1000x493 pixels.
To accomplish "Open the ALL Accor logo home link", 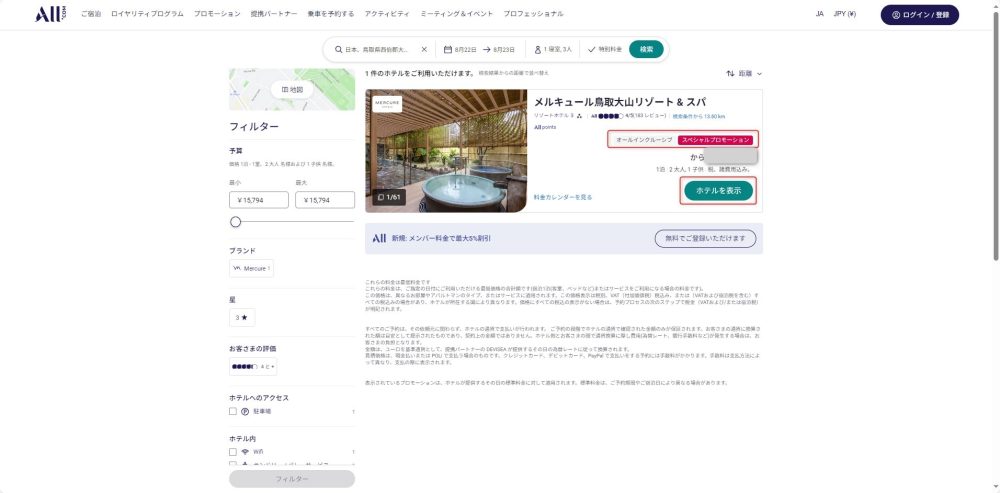I will pyautogui.click(x=50, y=14).
